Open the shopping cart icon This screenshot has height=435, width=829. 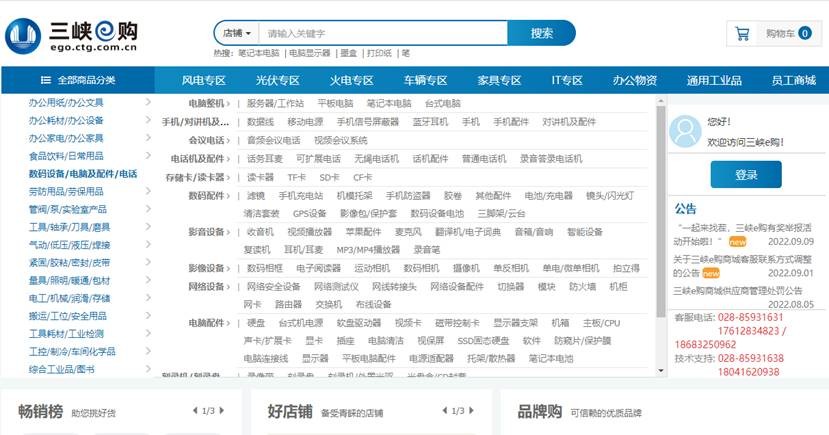pos(742,34)
